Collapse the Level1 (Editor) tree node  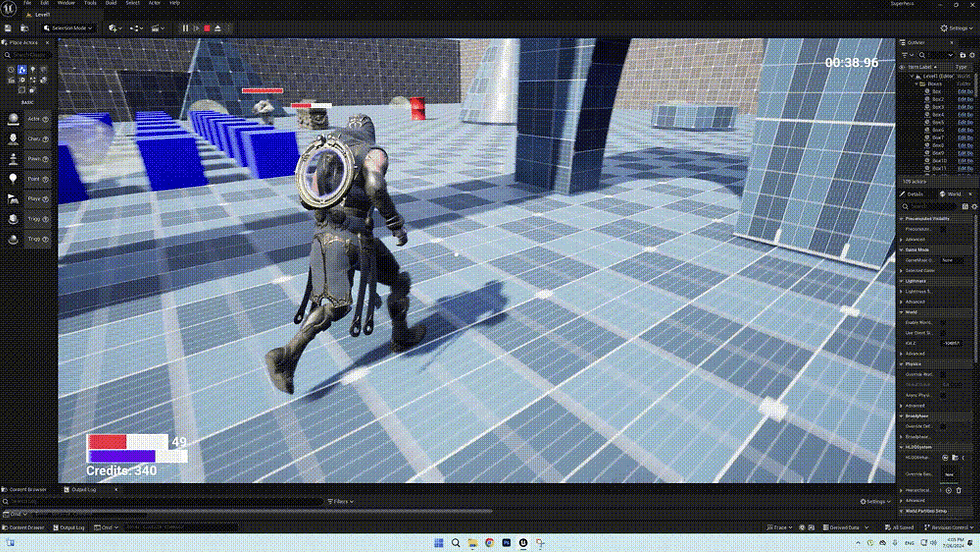coord(912,76)
